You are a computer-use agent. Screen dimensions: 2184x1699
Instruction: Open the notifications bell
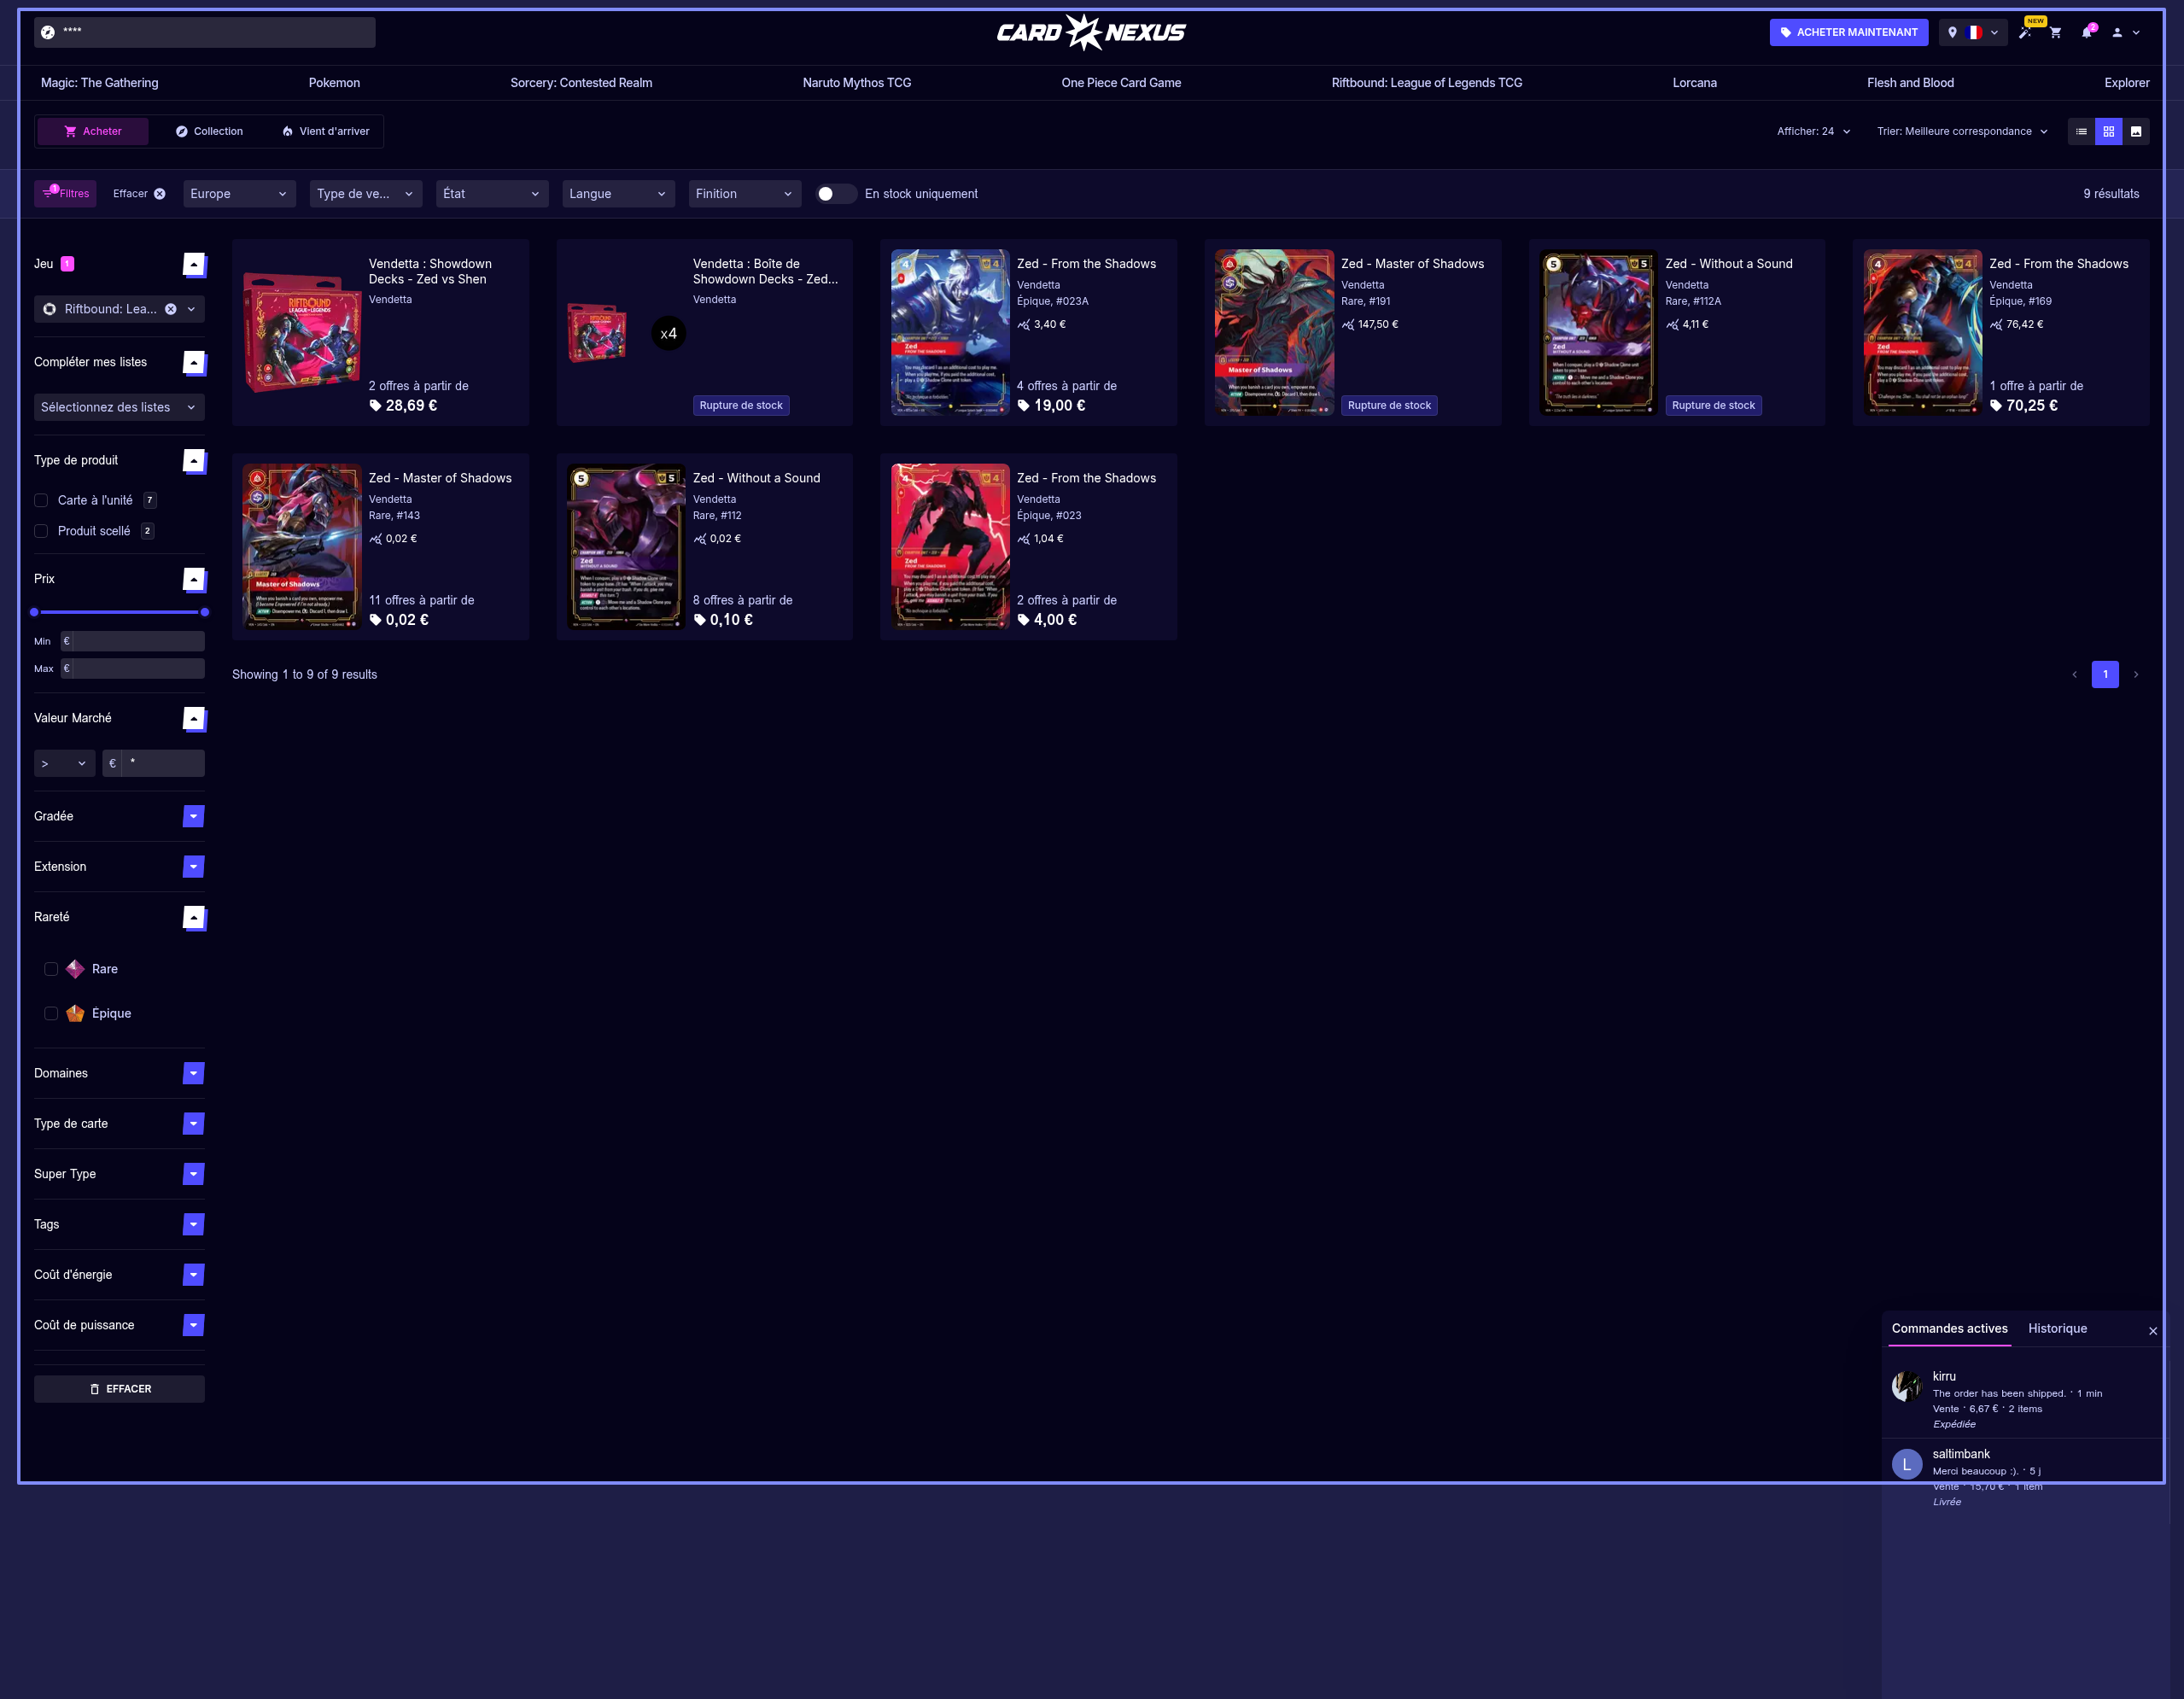tap(2086, 32)
